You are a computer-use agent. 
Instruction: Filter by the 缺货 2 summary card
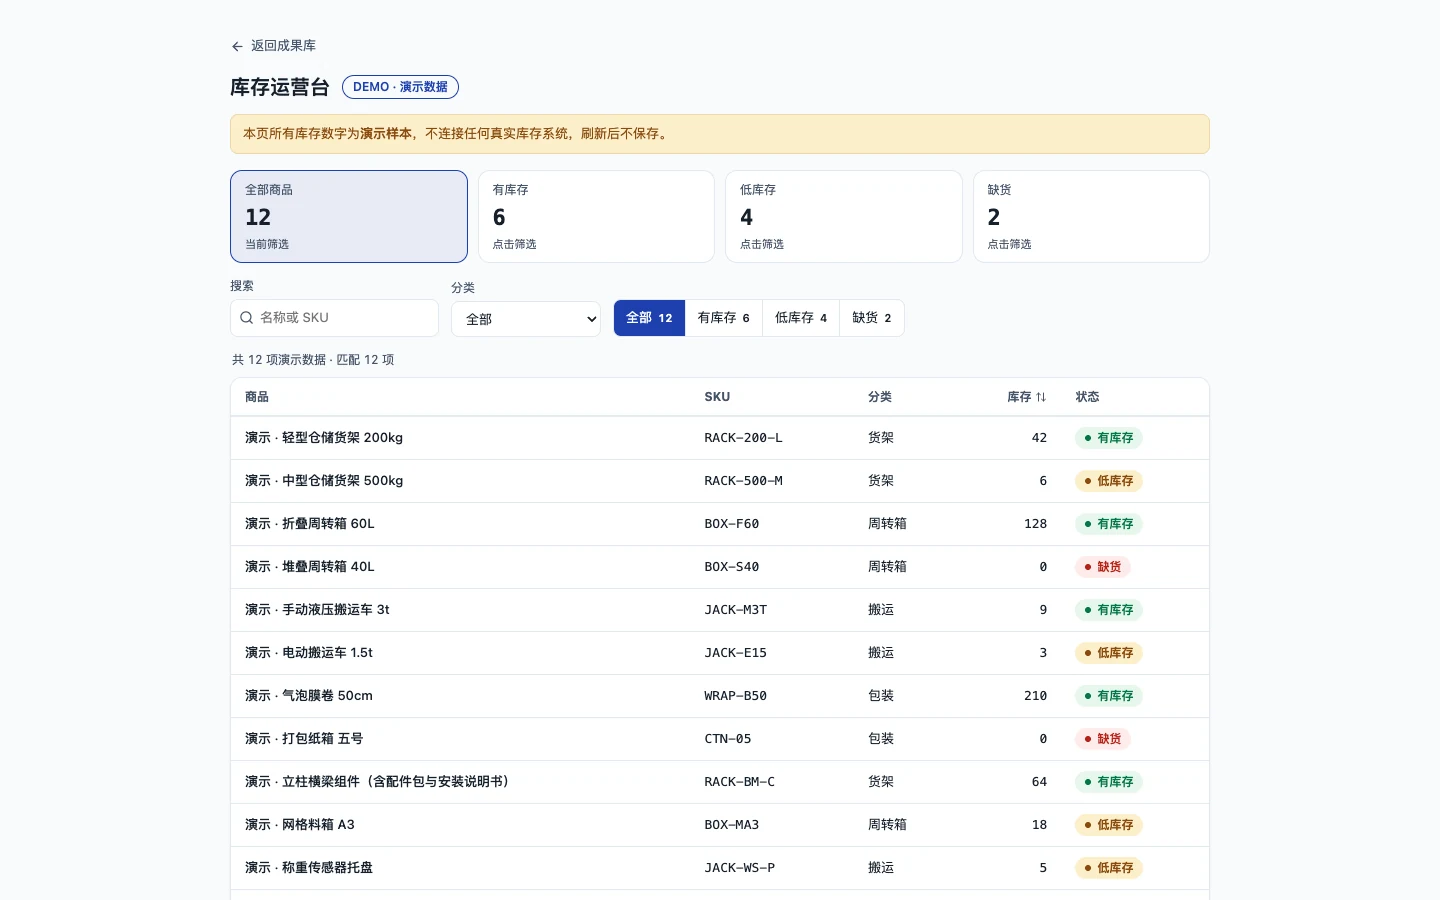point(1091,216)
